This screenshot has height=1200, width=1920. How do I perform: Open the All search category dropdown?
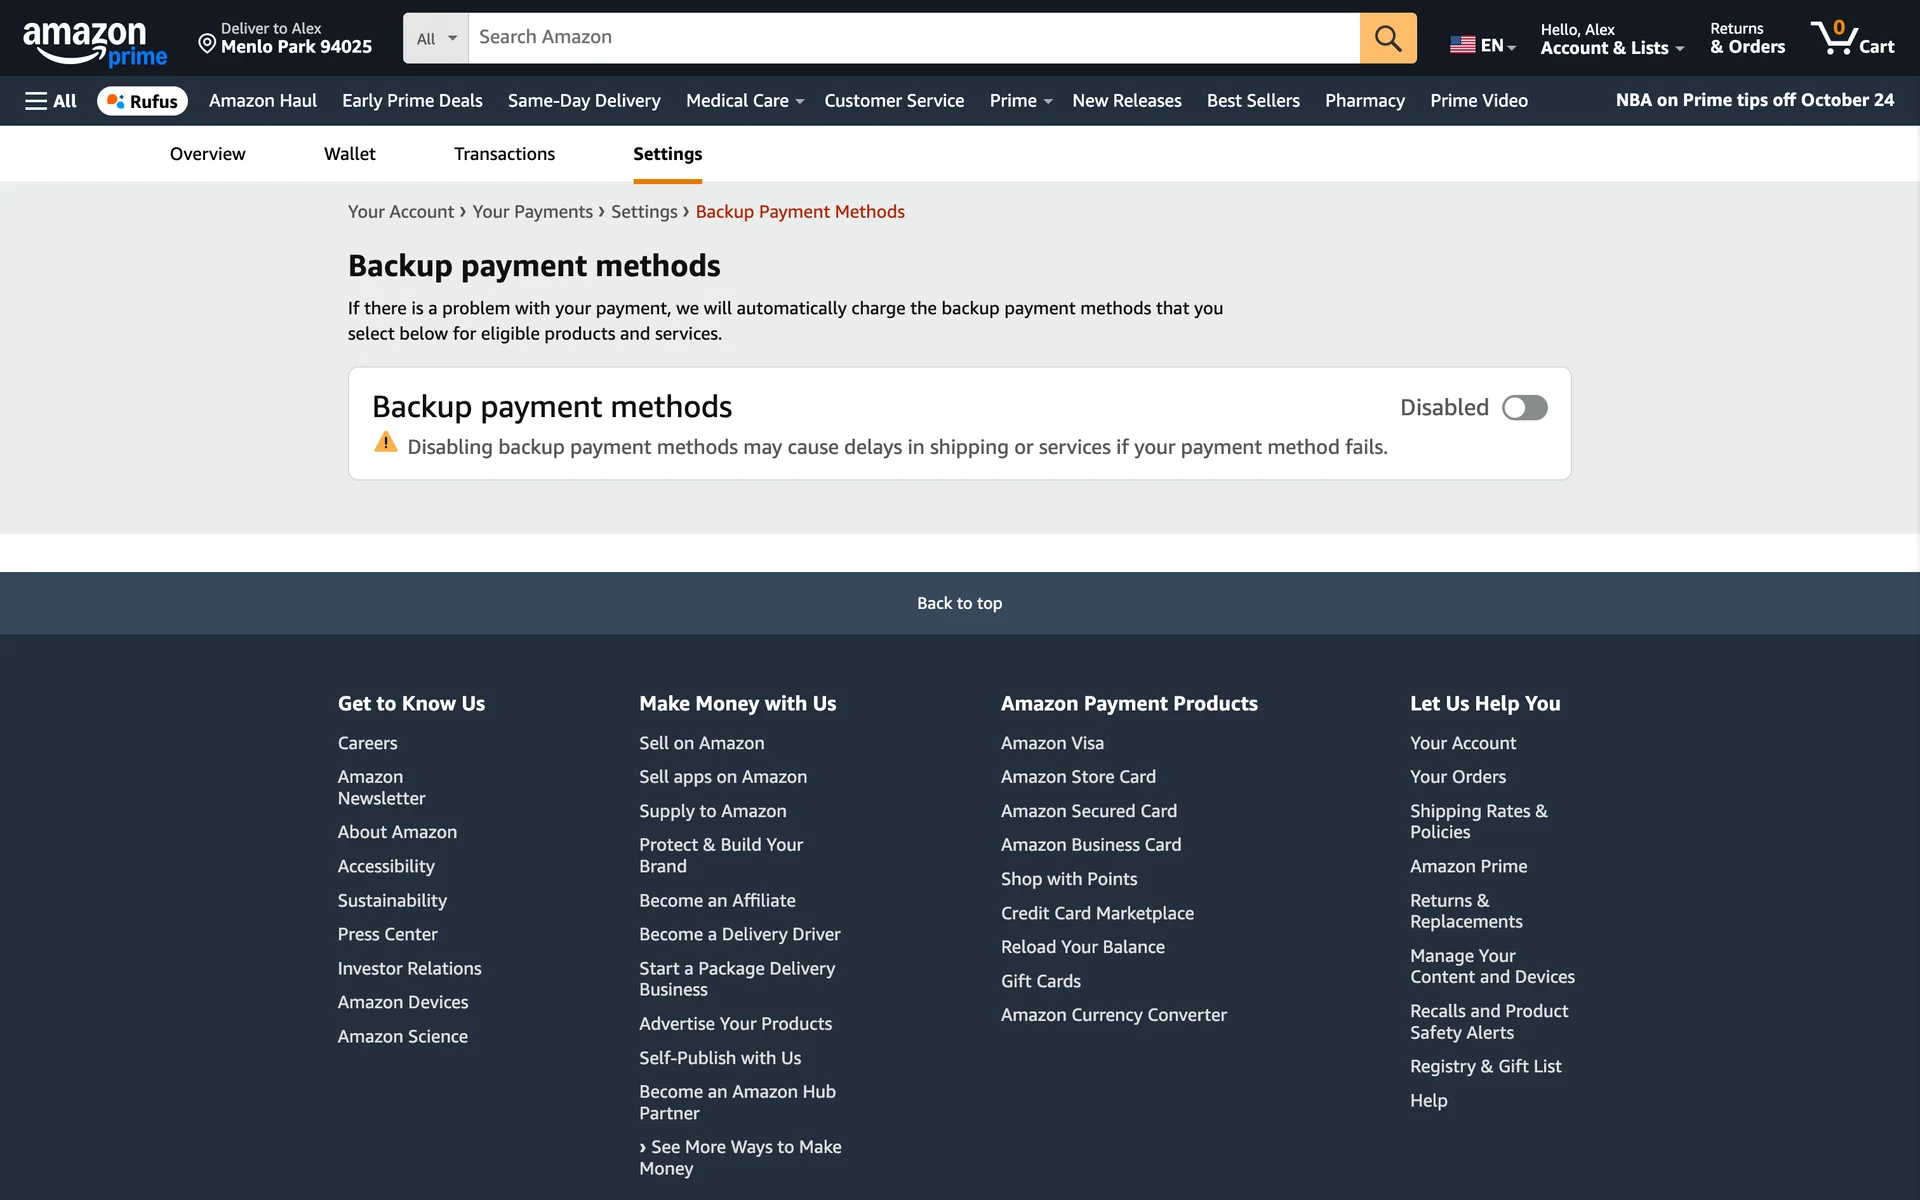click(x=436, y=38)
